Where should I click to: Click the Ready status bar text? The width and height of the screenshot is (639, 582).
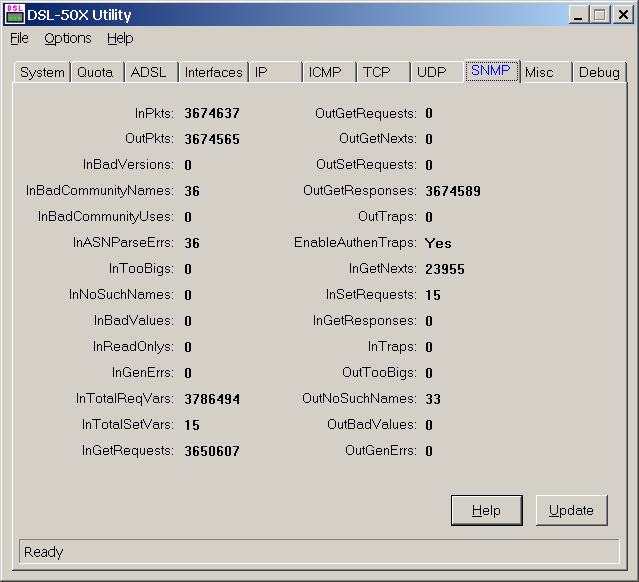(43, 552)
